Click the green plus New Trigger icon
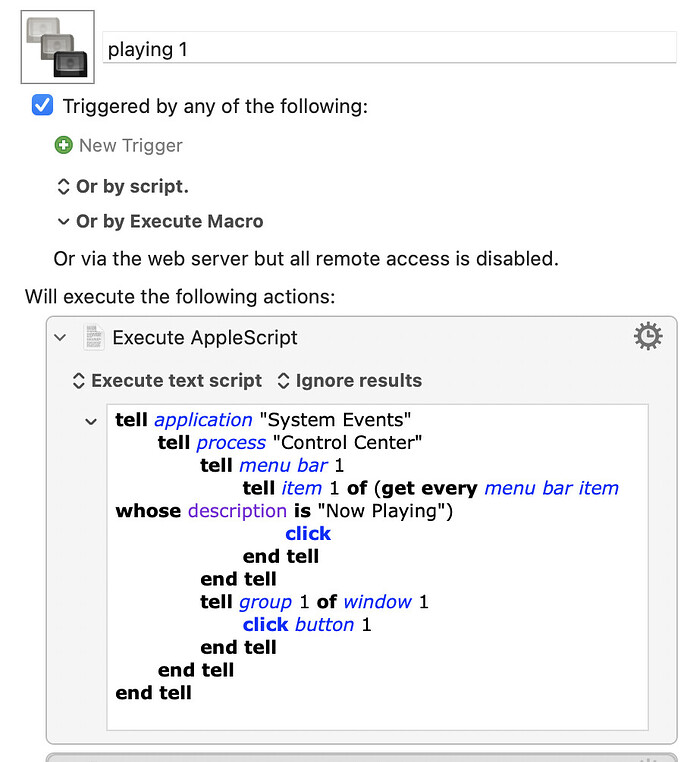Viewport: 690px width, 762px height. [x=63, y=145]
